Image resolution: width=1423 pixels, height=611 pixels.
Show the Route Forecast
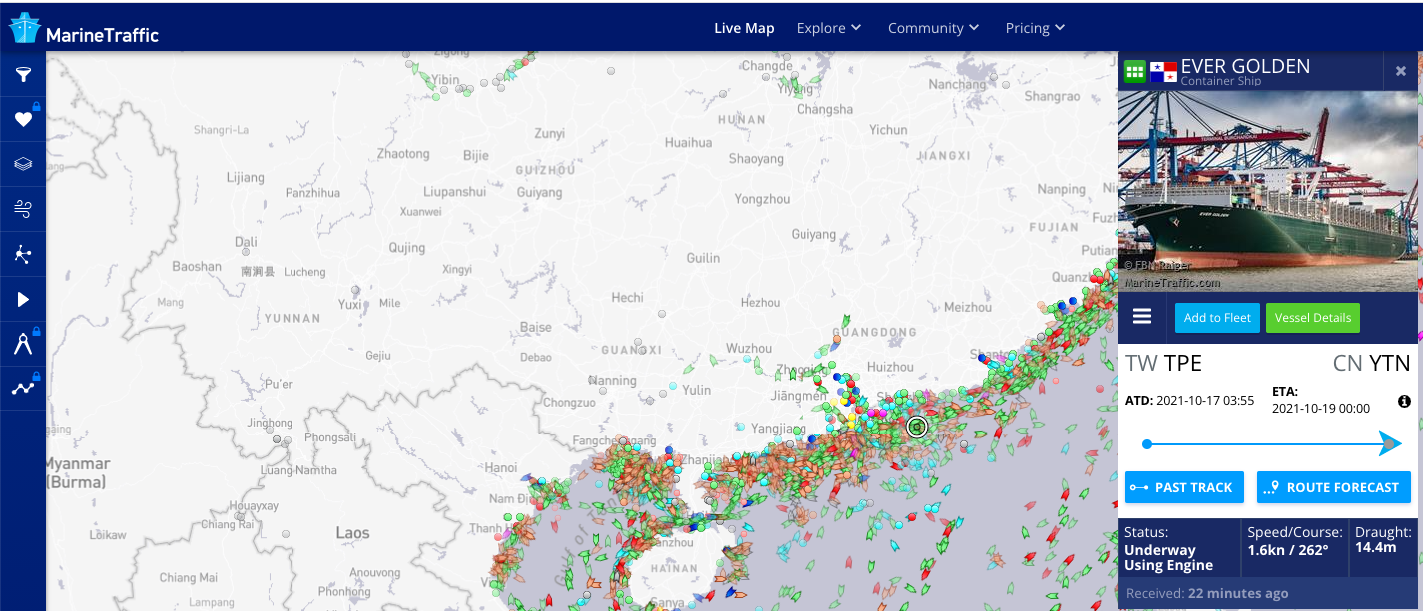point(1334,487)
